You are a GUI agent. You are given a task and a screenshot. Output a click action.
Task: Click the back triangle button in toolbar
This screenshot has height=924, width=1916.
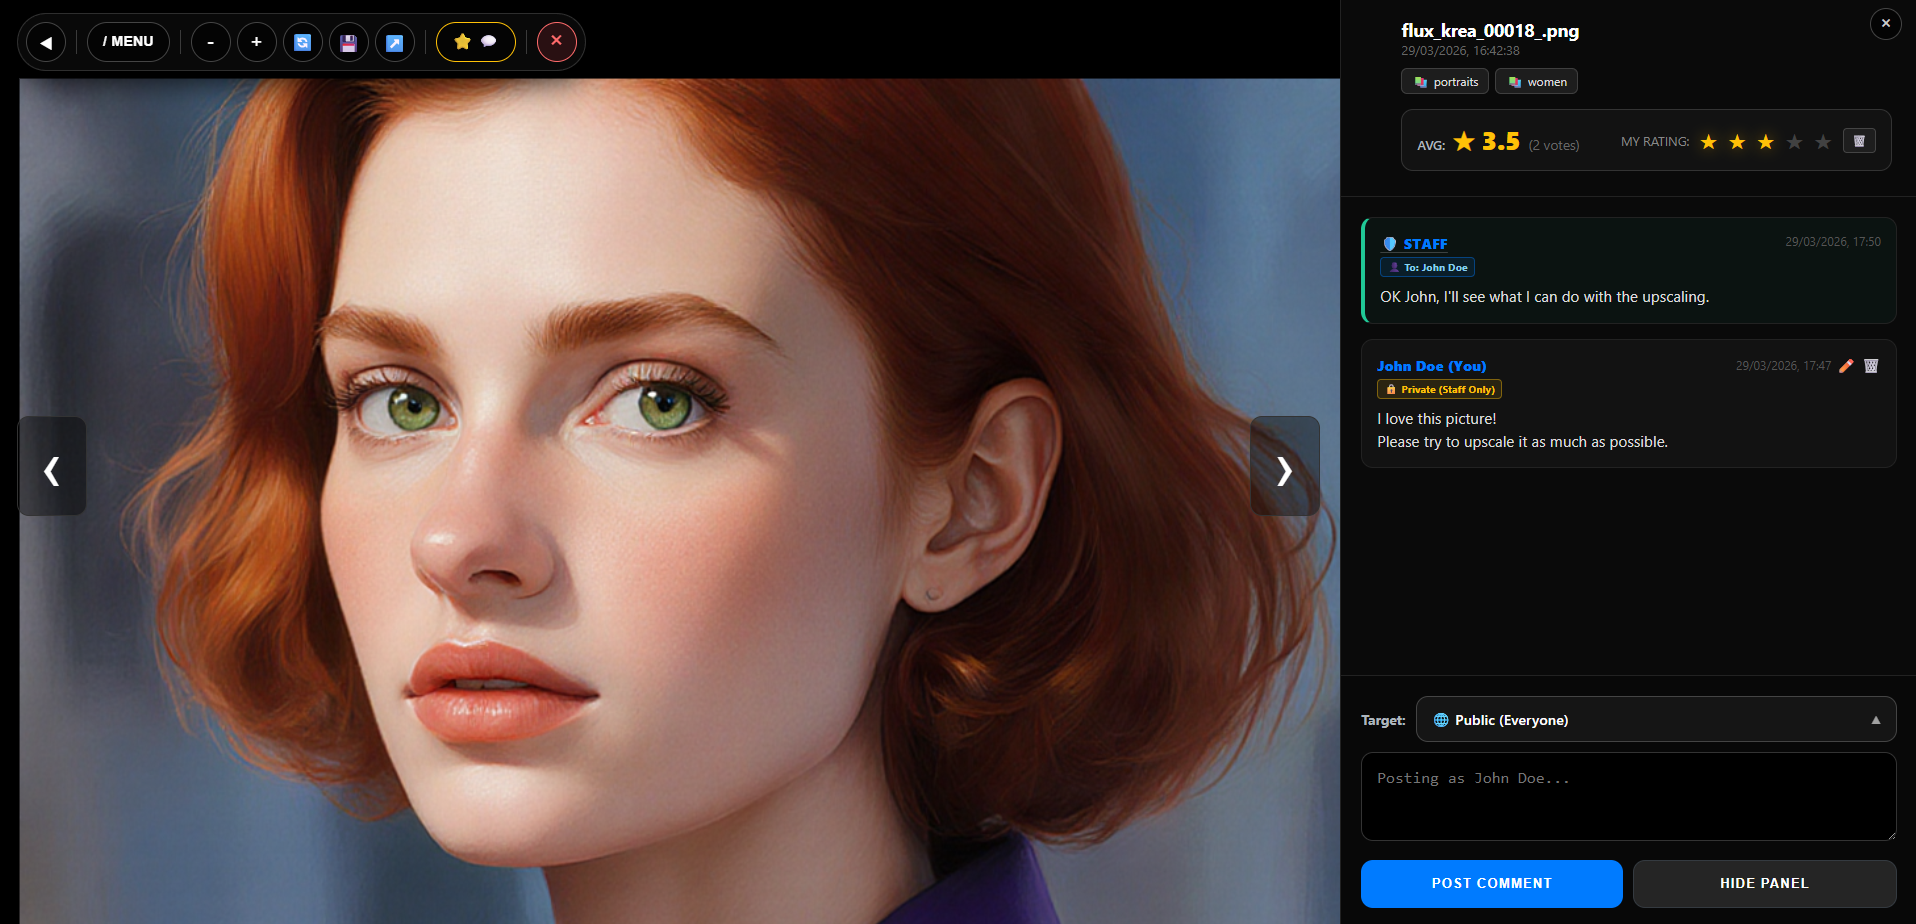pos(46,42)
